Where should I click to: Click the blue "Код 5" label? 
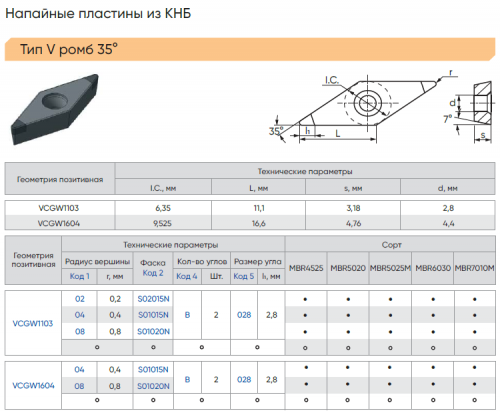point(244,276)
